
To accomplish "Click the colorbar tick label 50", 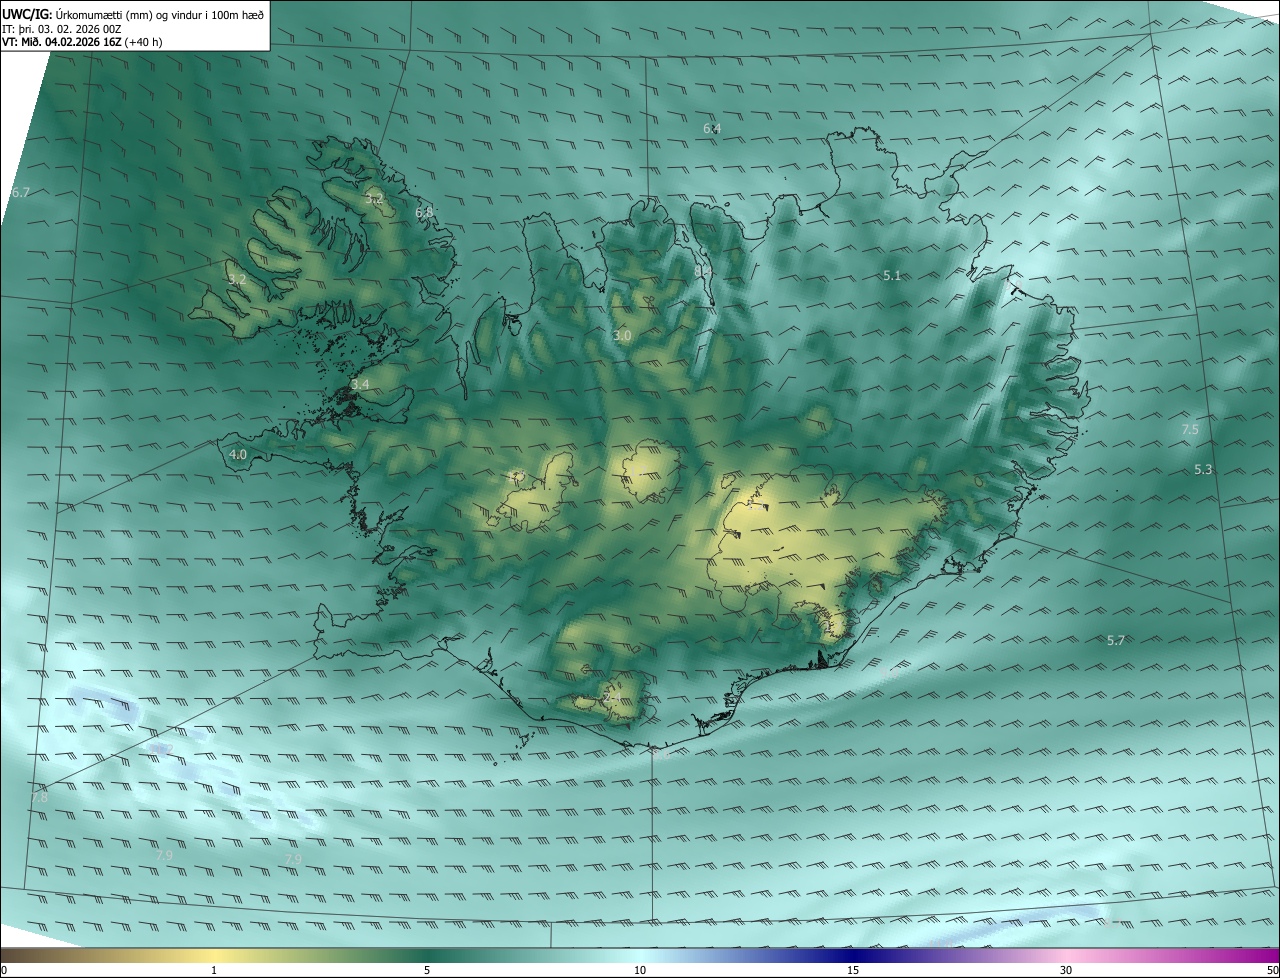I will pos(1272,970).
